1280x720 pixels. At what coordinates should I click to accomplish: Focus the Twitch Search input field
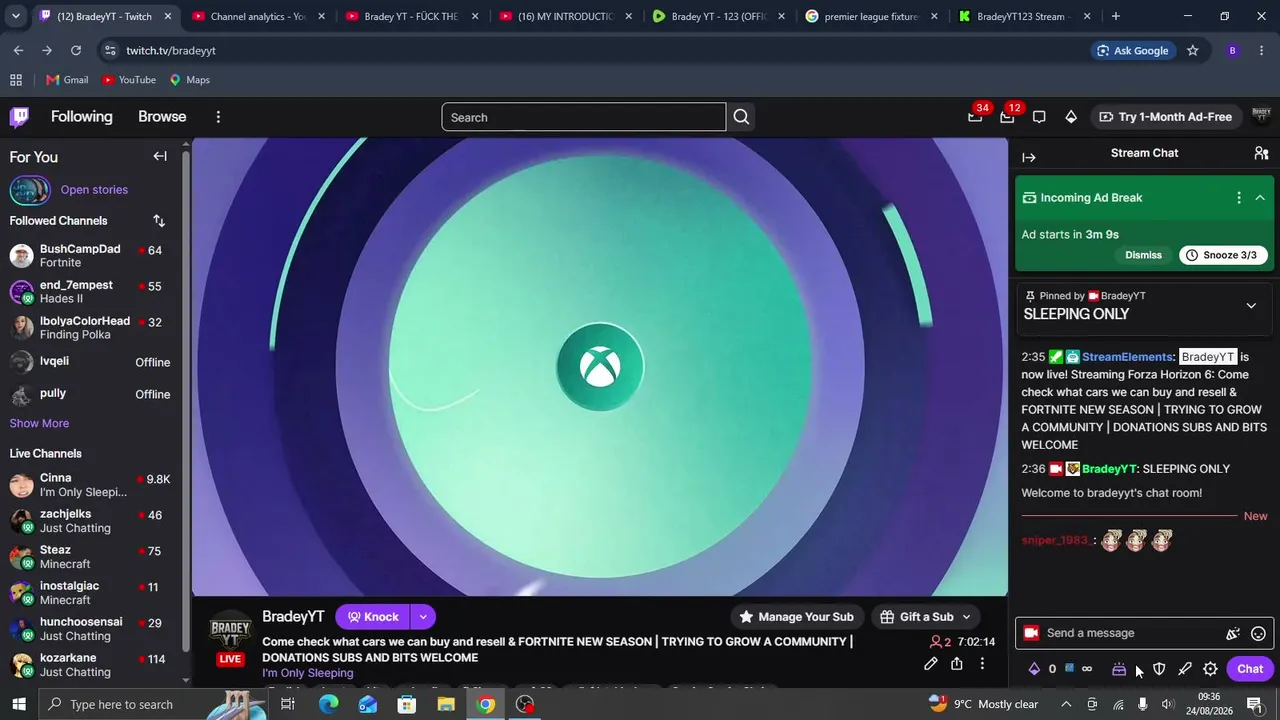[x=584, y=117]
